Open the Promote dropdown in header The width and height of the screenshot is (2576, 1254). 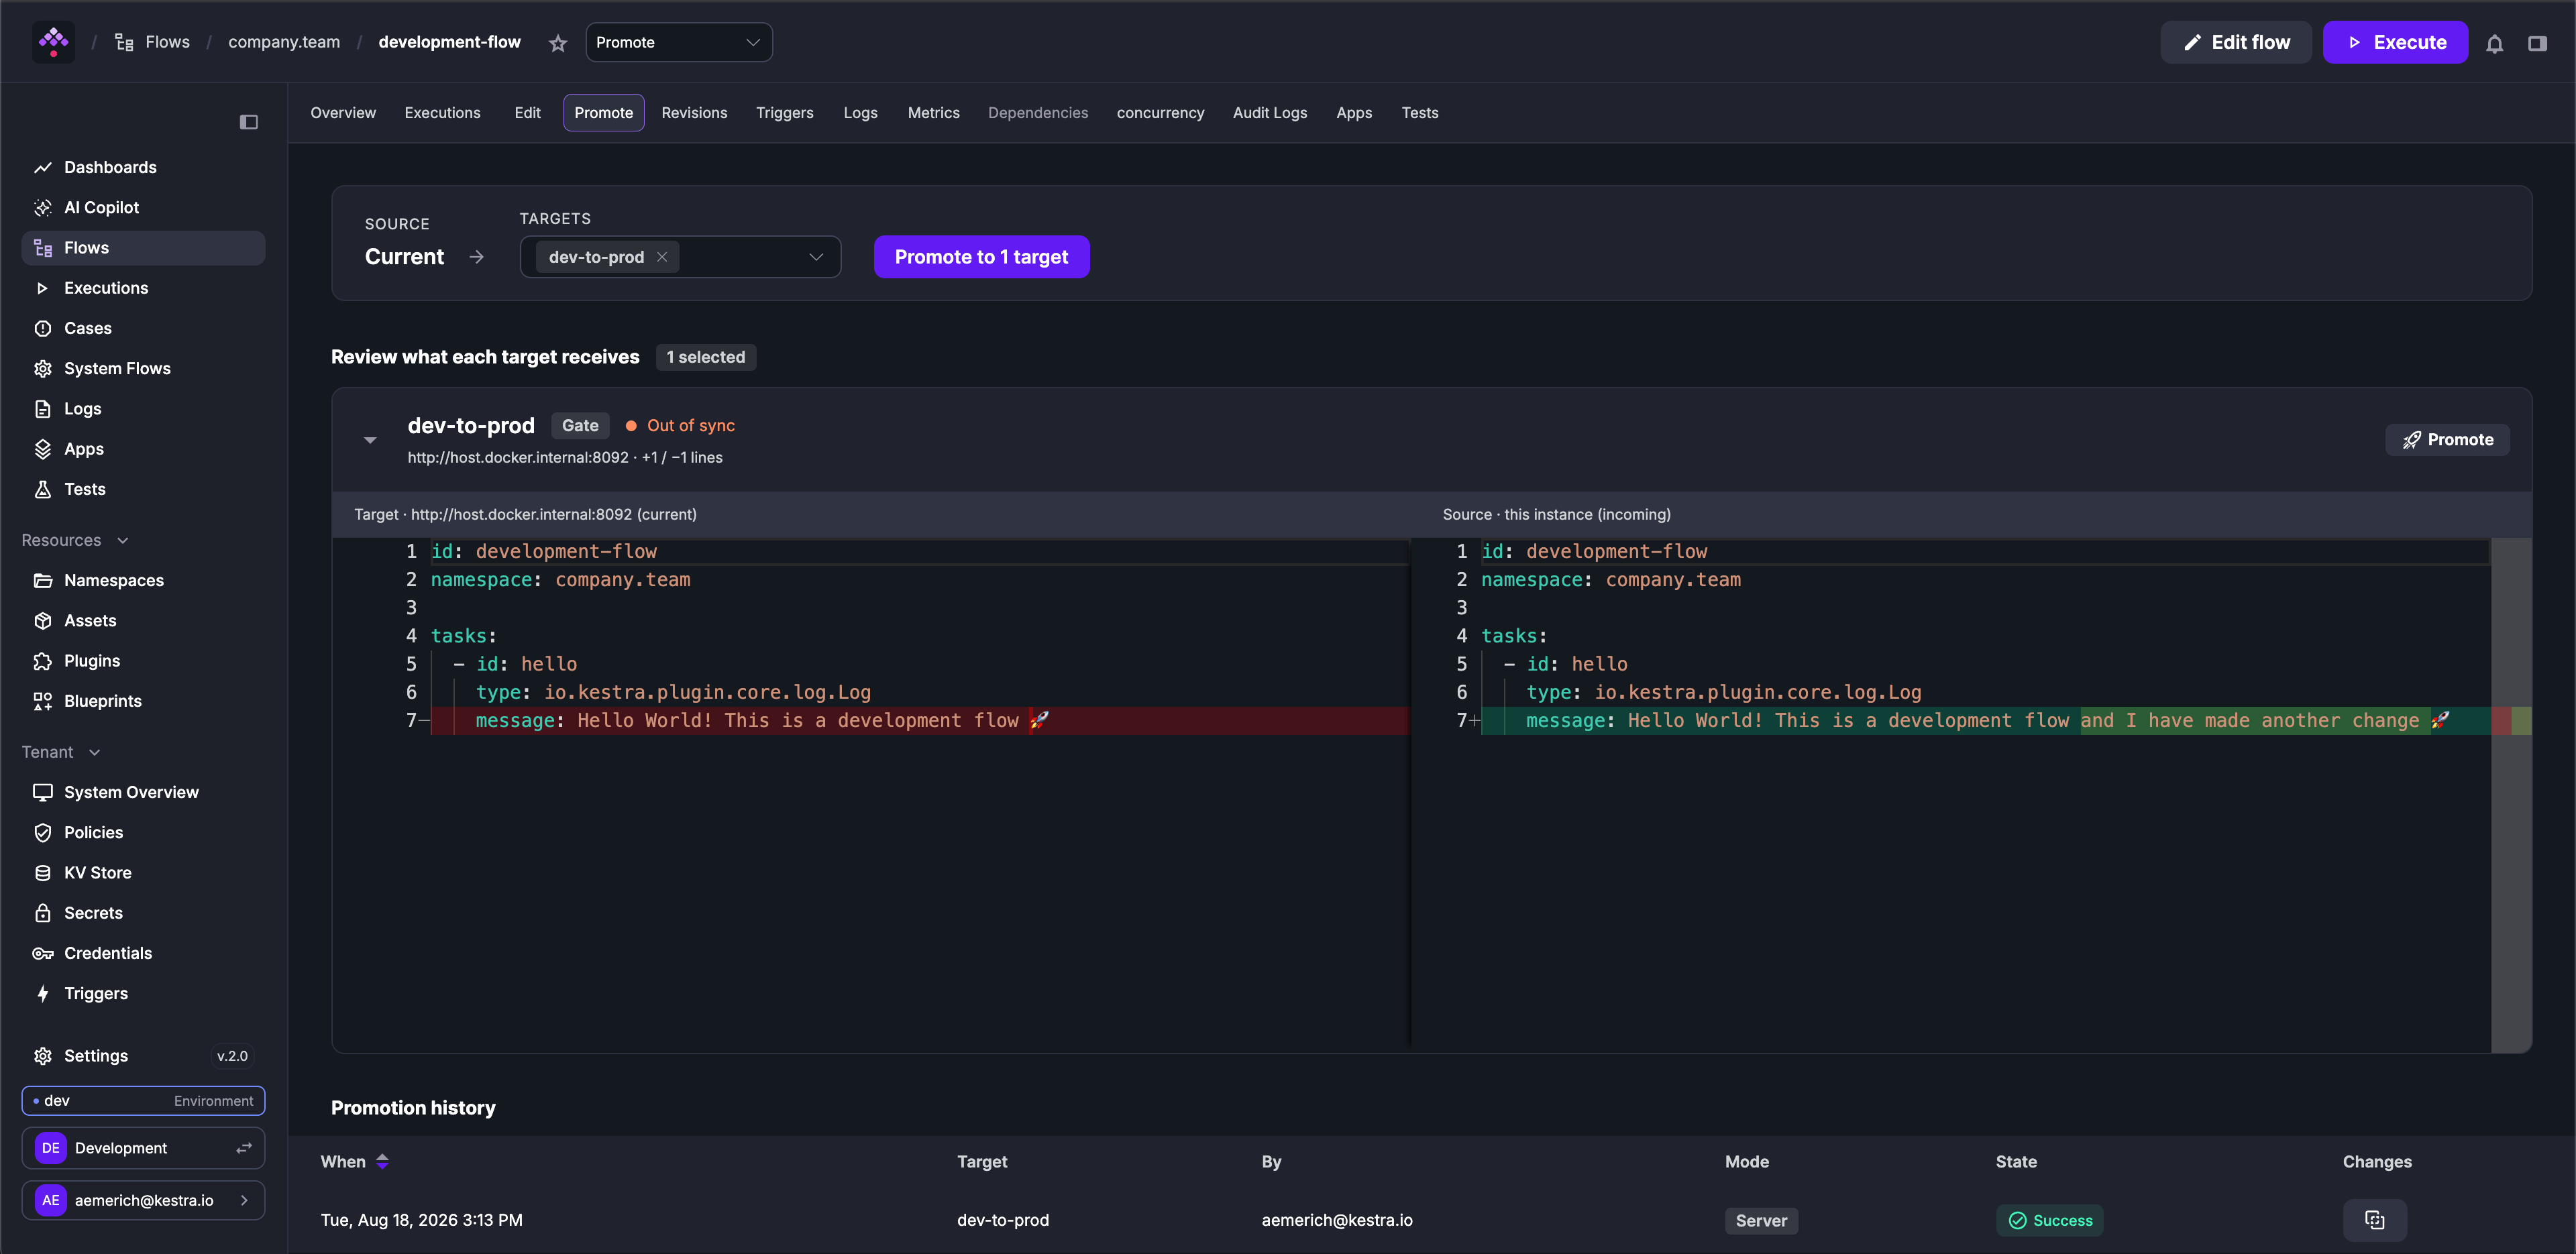point(678,42)
